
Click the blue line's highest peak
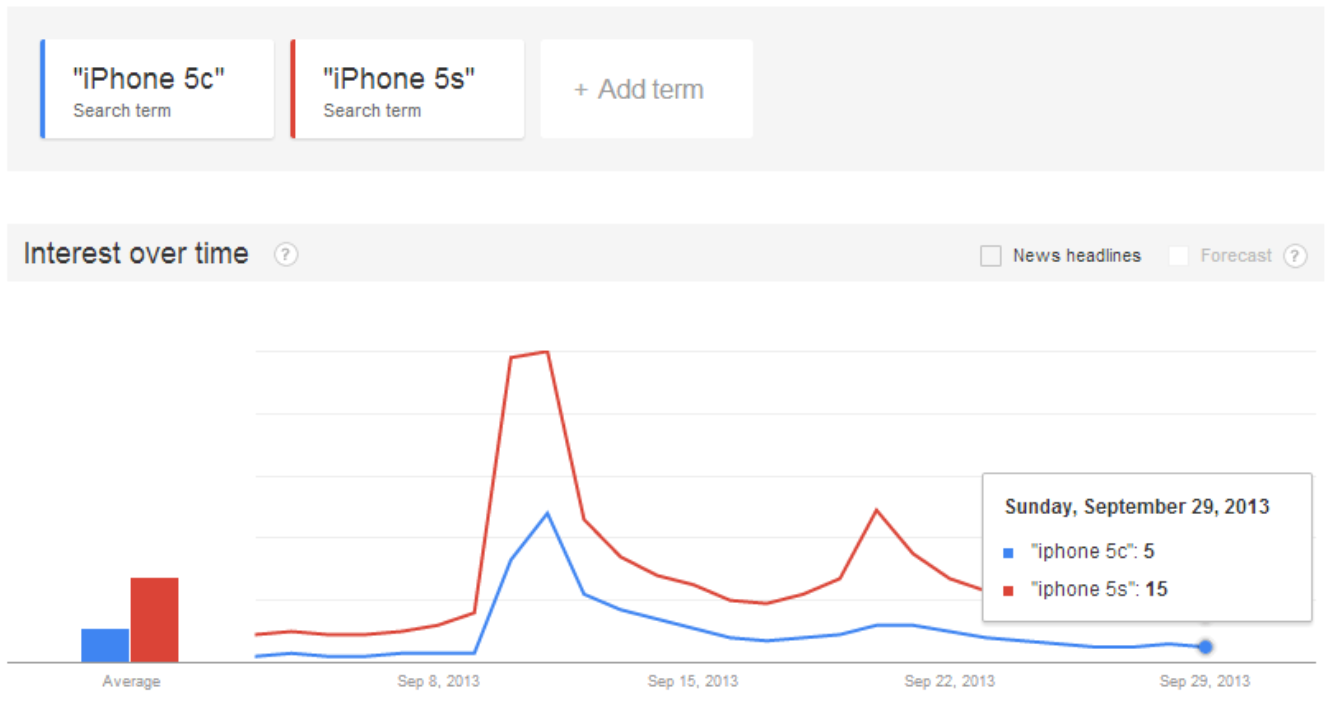pos(547,513)
